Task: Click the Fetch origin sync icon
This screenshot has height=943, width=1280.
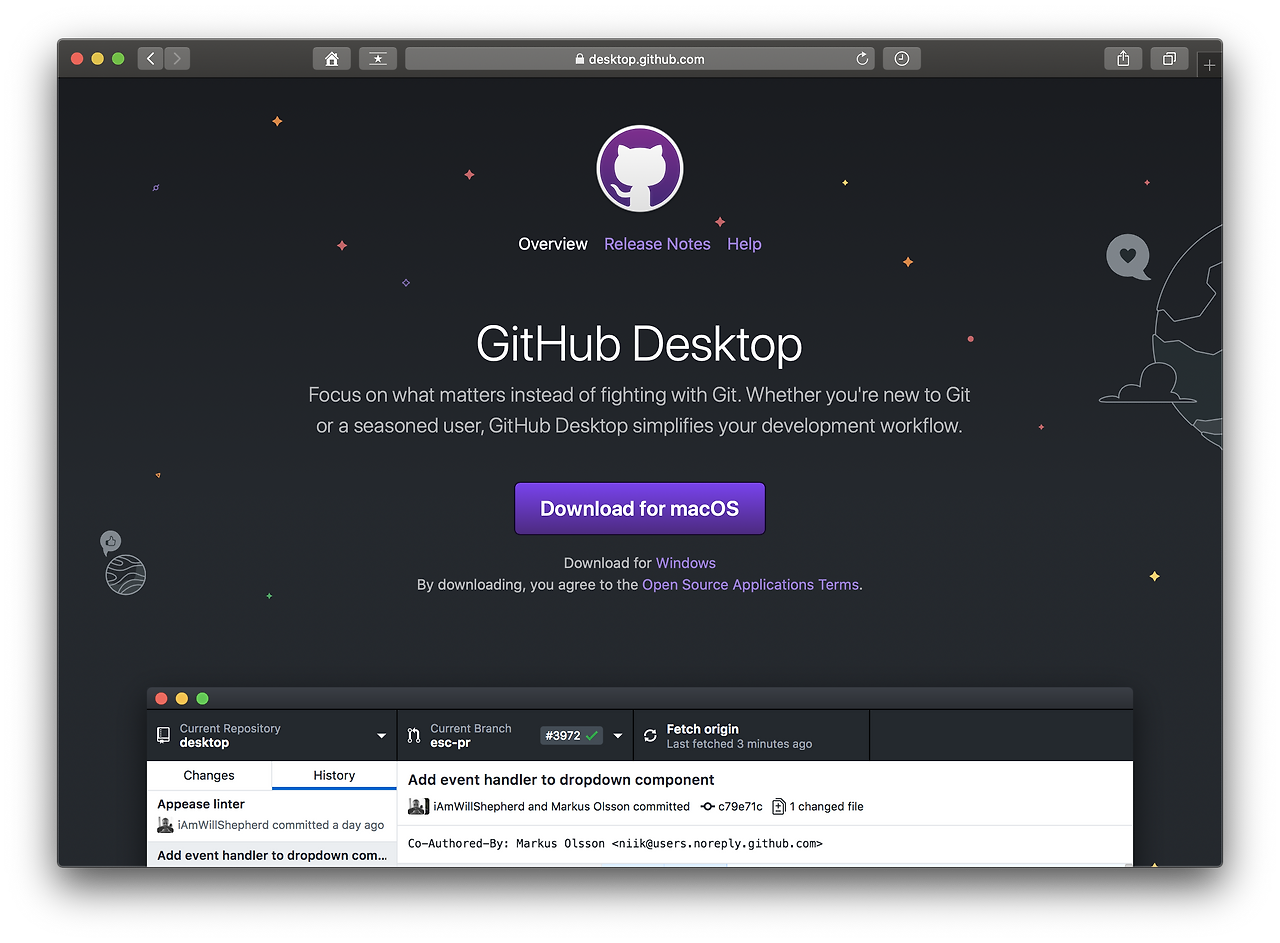Action: coord(650,736)
